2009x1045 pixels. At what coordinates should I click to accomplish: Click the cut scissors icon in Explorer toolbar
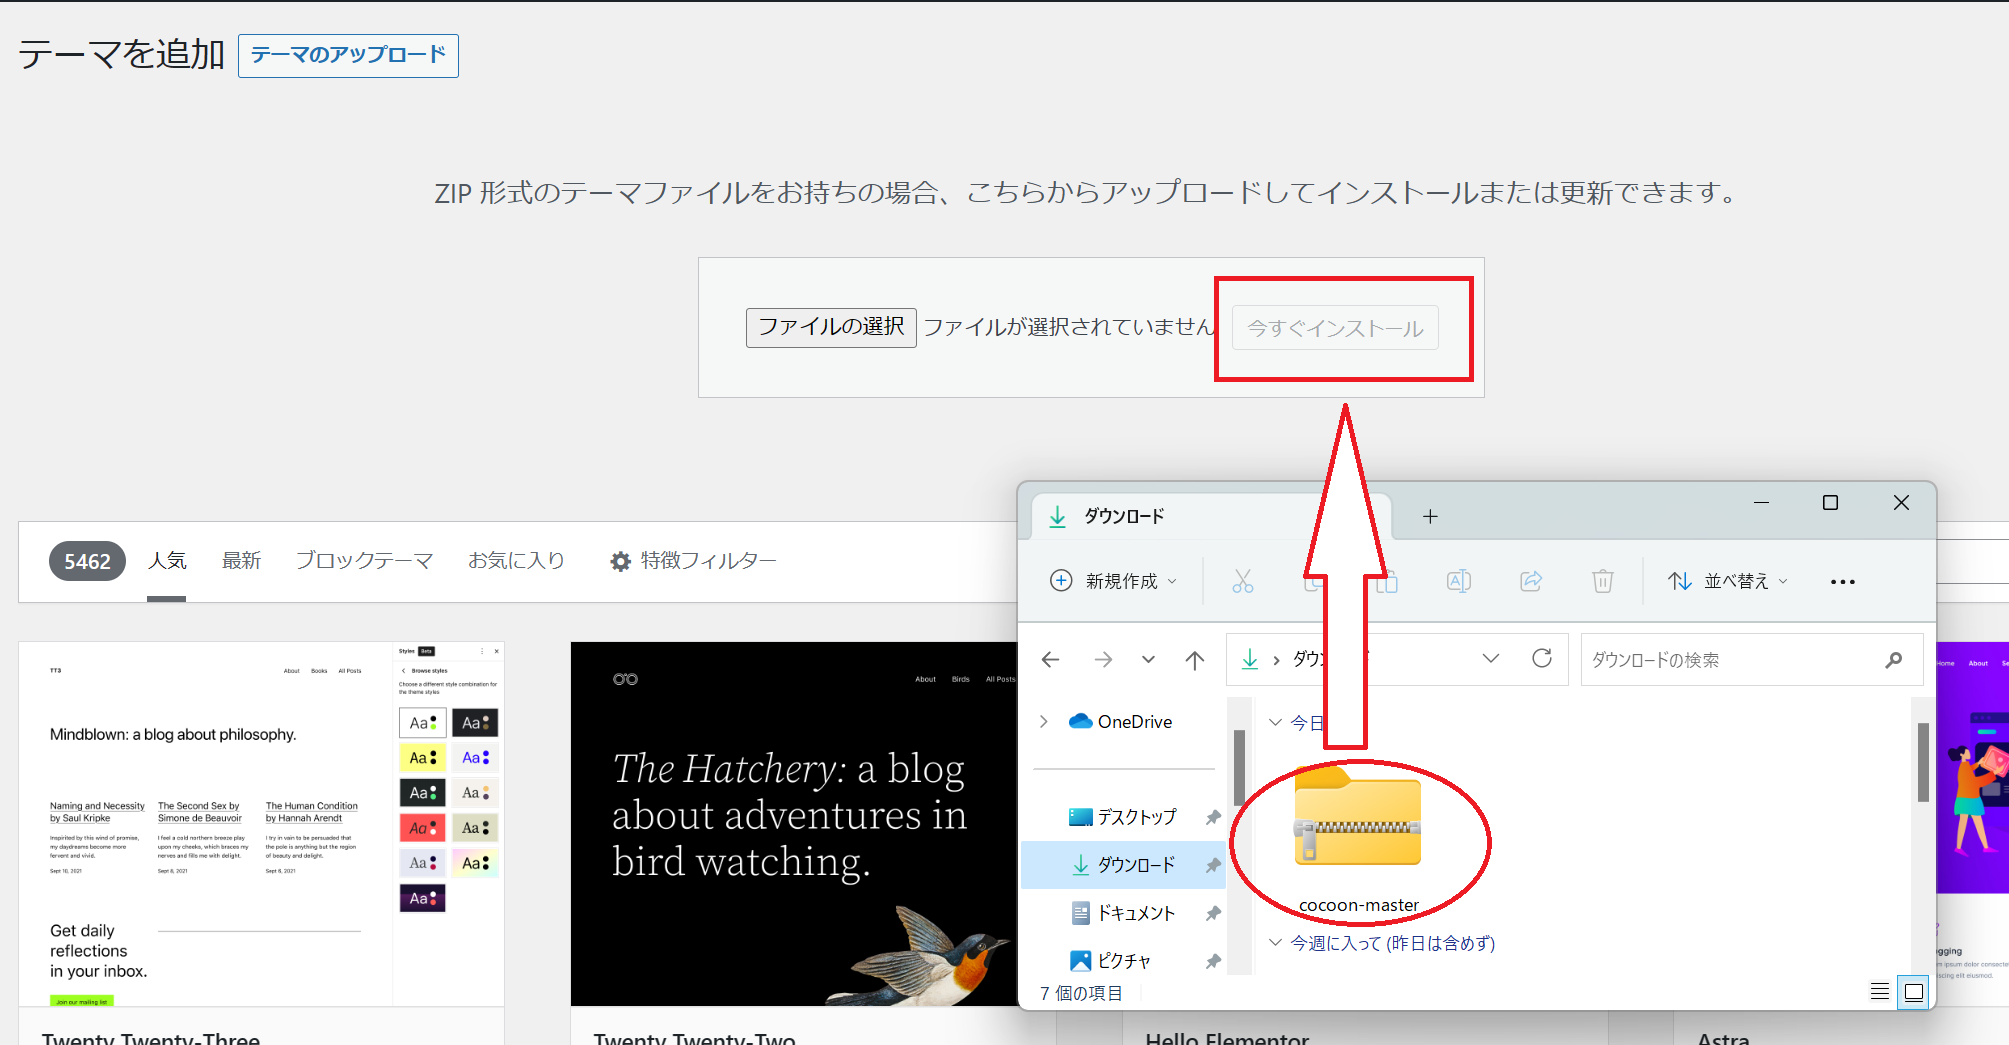pyautogui.click(x=1242, y=581)
